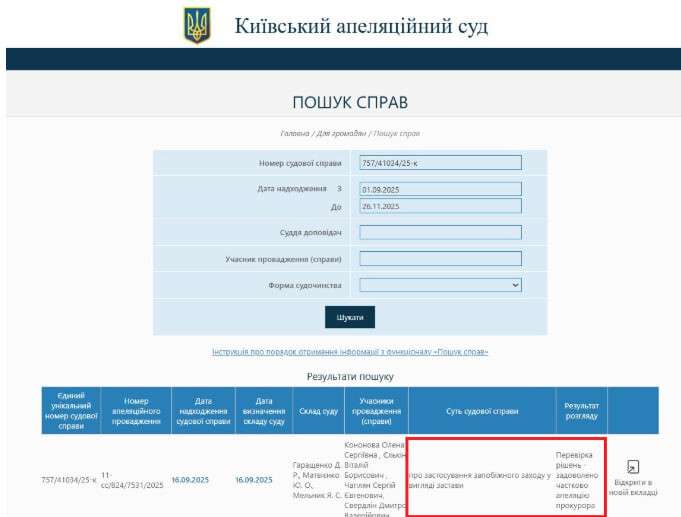The width and height of the screenshot is (681, 517).
Task: Click the Результат розгляду column header
Action: click(581, 410)
